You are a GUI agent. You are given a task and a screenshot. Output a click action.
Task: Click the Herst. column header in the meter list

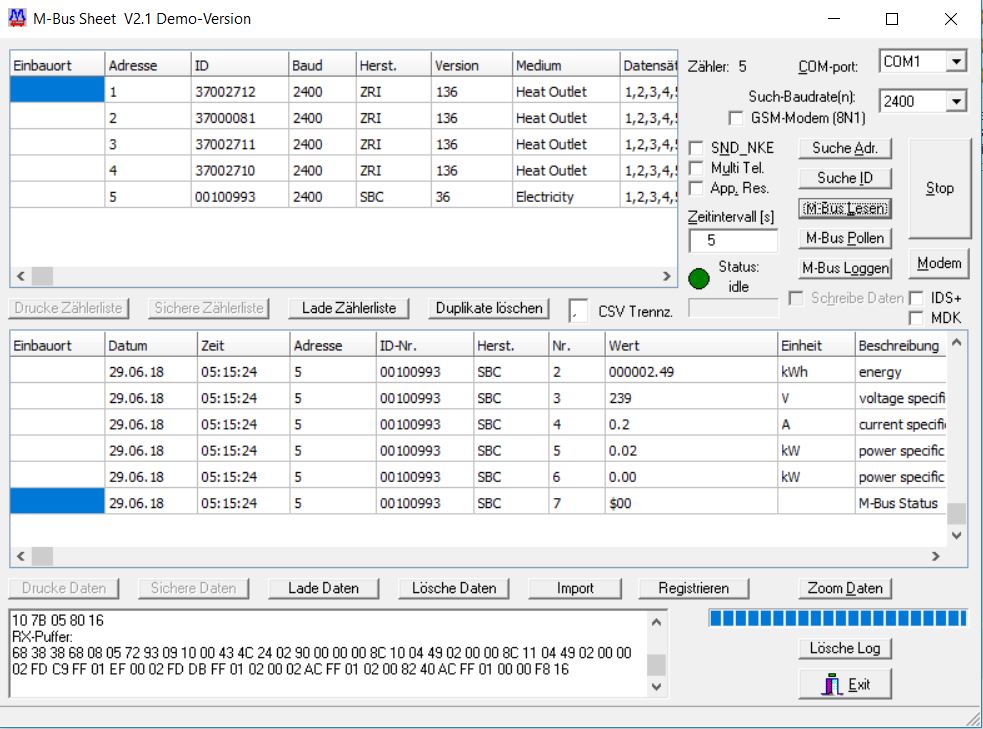394,65
